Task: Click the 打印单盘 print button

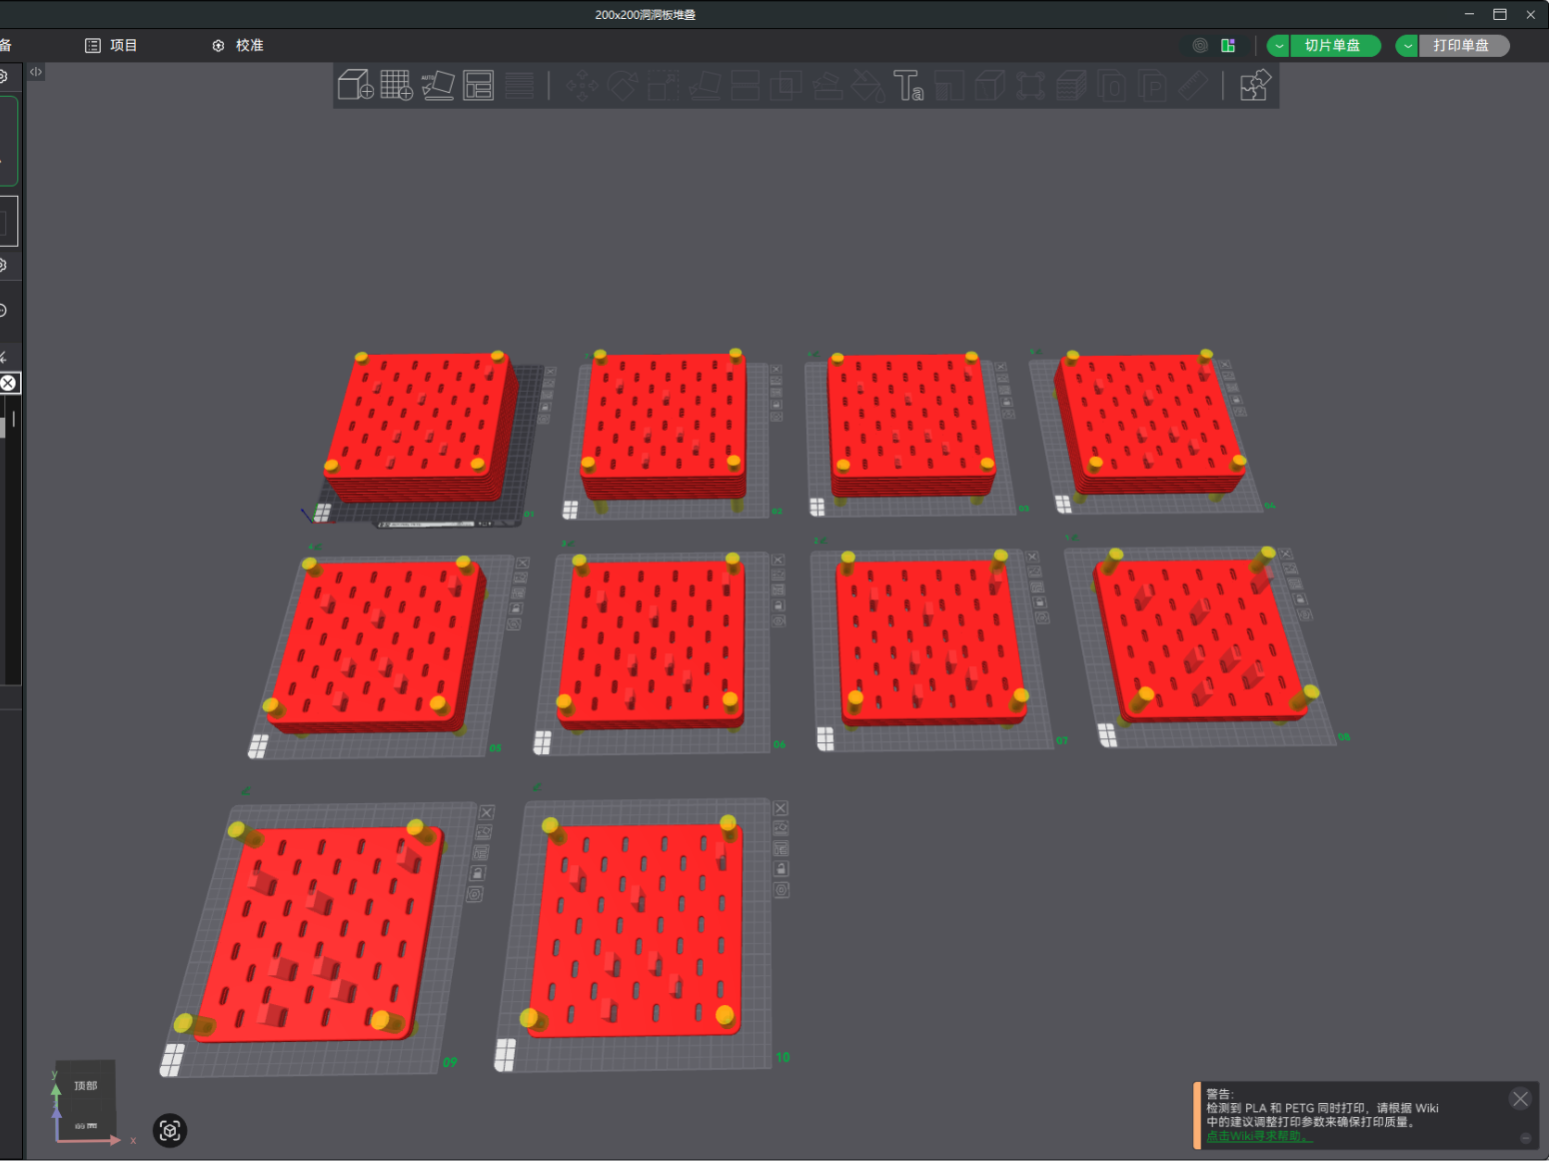Action: pyautogui.click(x=1462, y=45)
